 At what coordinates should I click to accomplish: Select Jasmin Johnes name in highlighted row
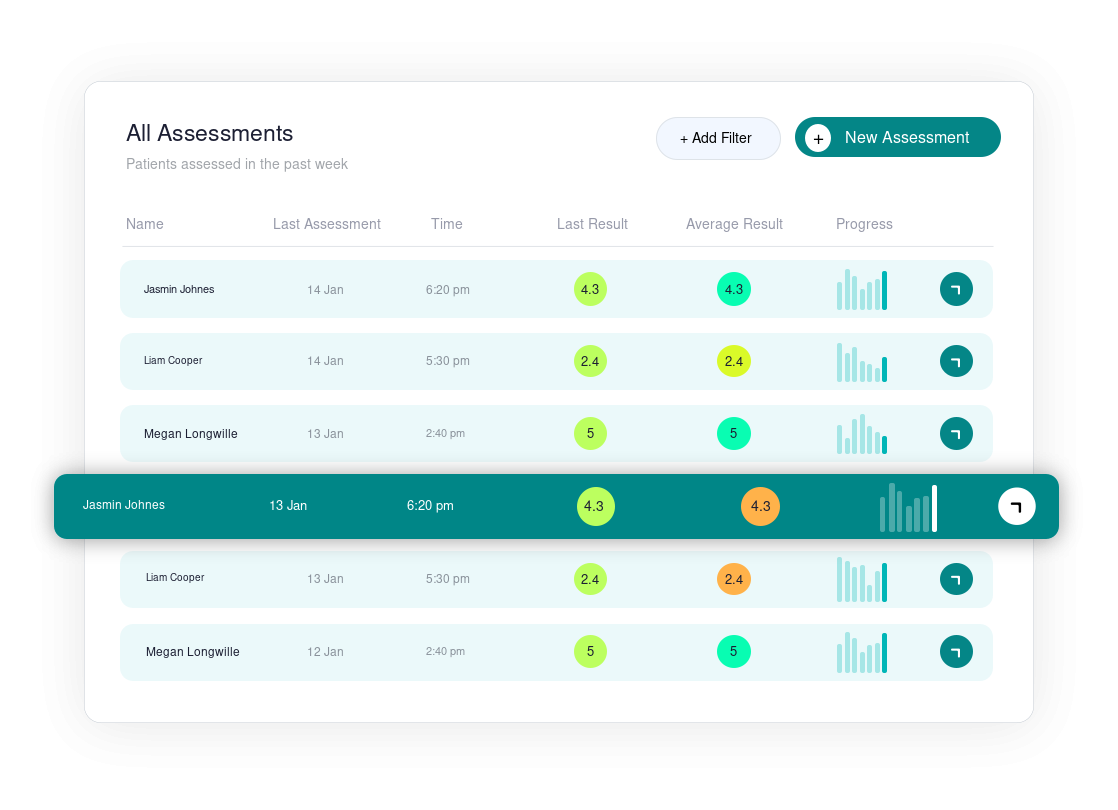[x=124, y=505]
